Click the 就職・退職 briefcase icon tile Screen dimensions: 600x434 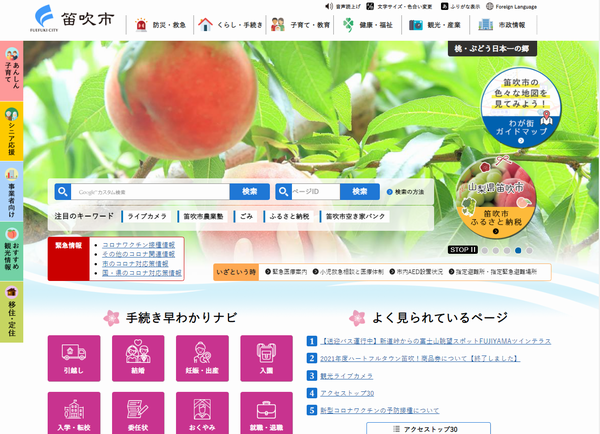pyautogui.click(x=266, y=413)
